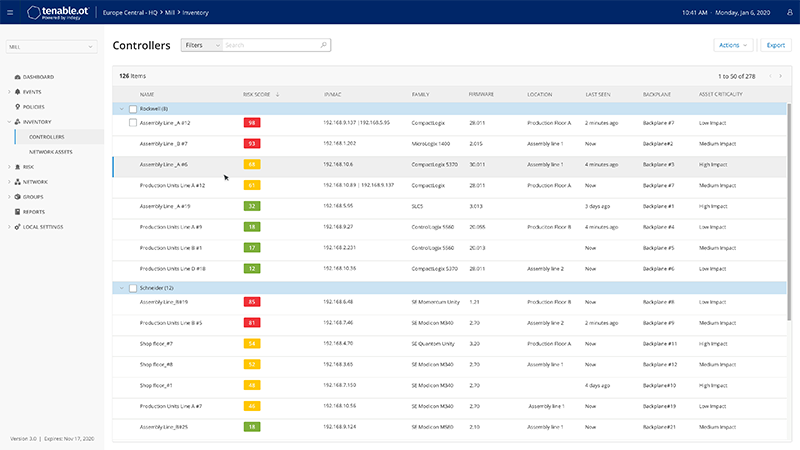The height and width of the screenshot is (450, 800).
Task: Click the Mill breadcrumb link
Action: [169, 12]
